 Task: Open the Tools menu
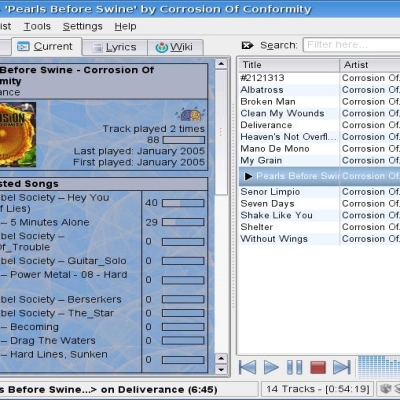[x=37, y=26]
